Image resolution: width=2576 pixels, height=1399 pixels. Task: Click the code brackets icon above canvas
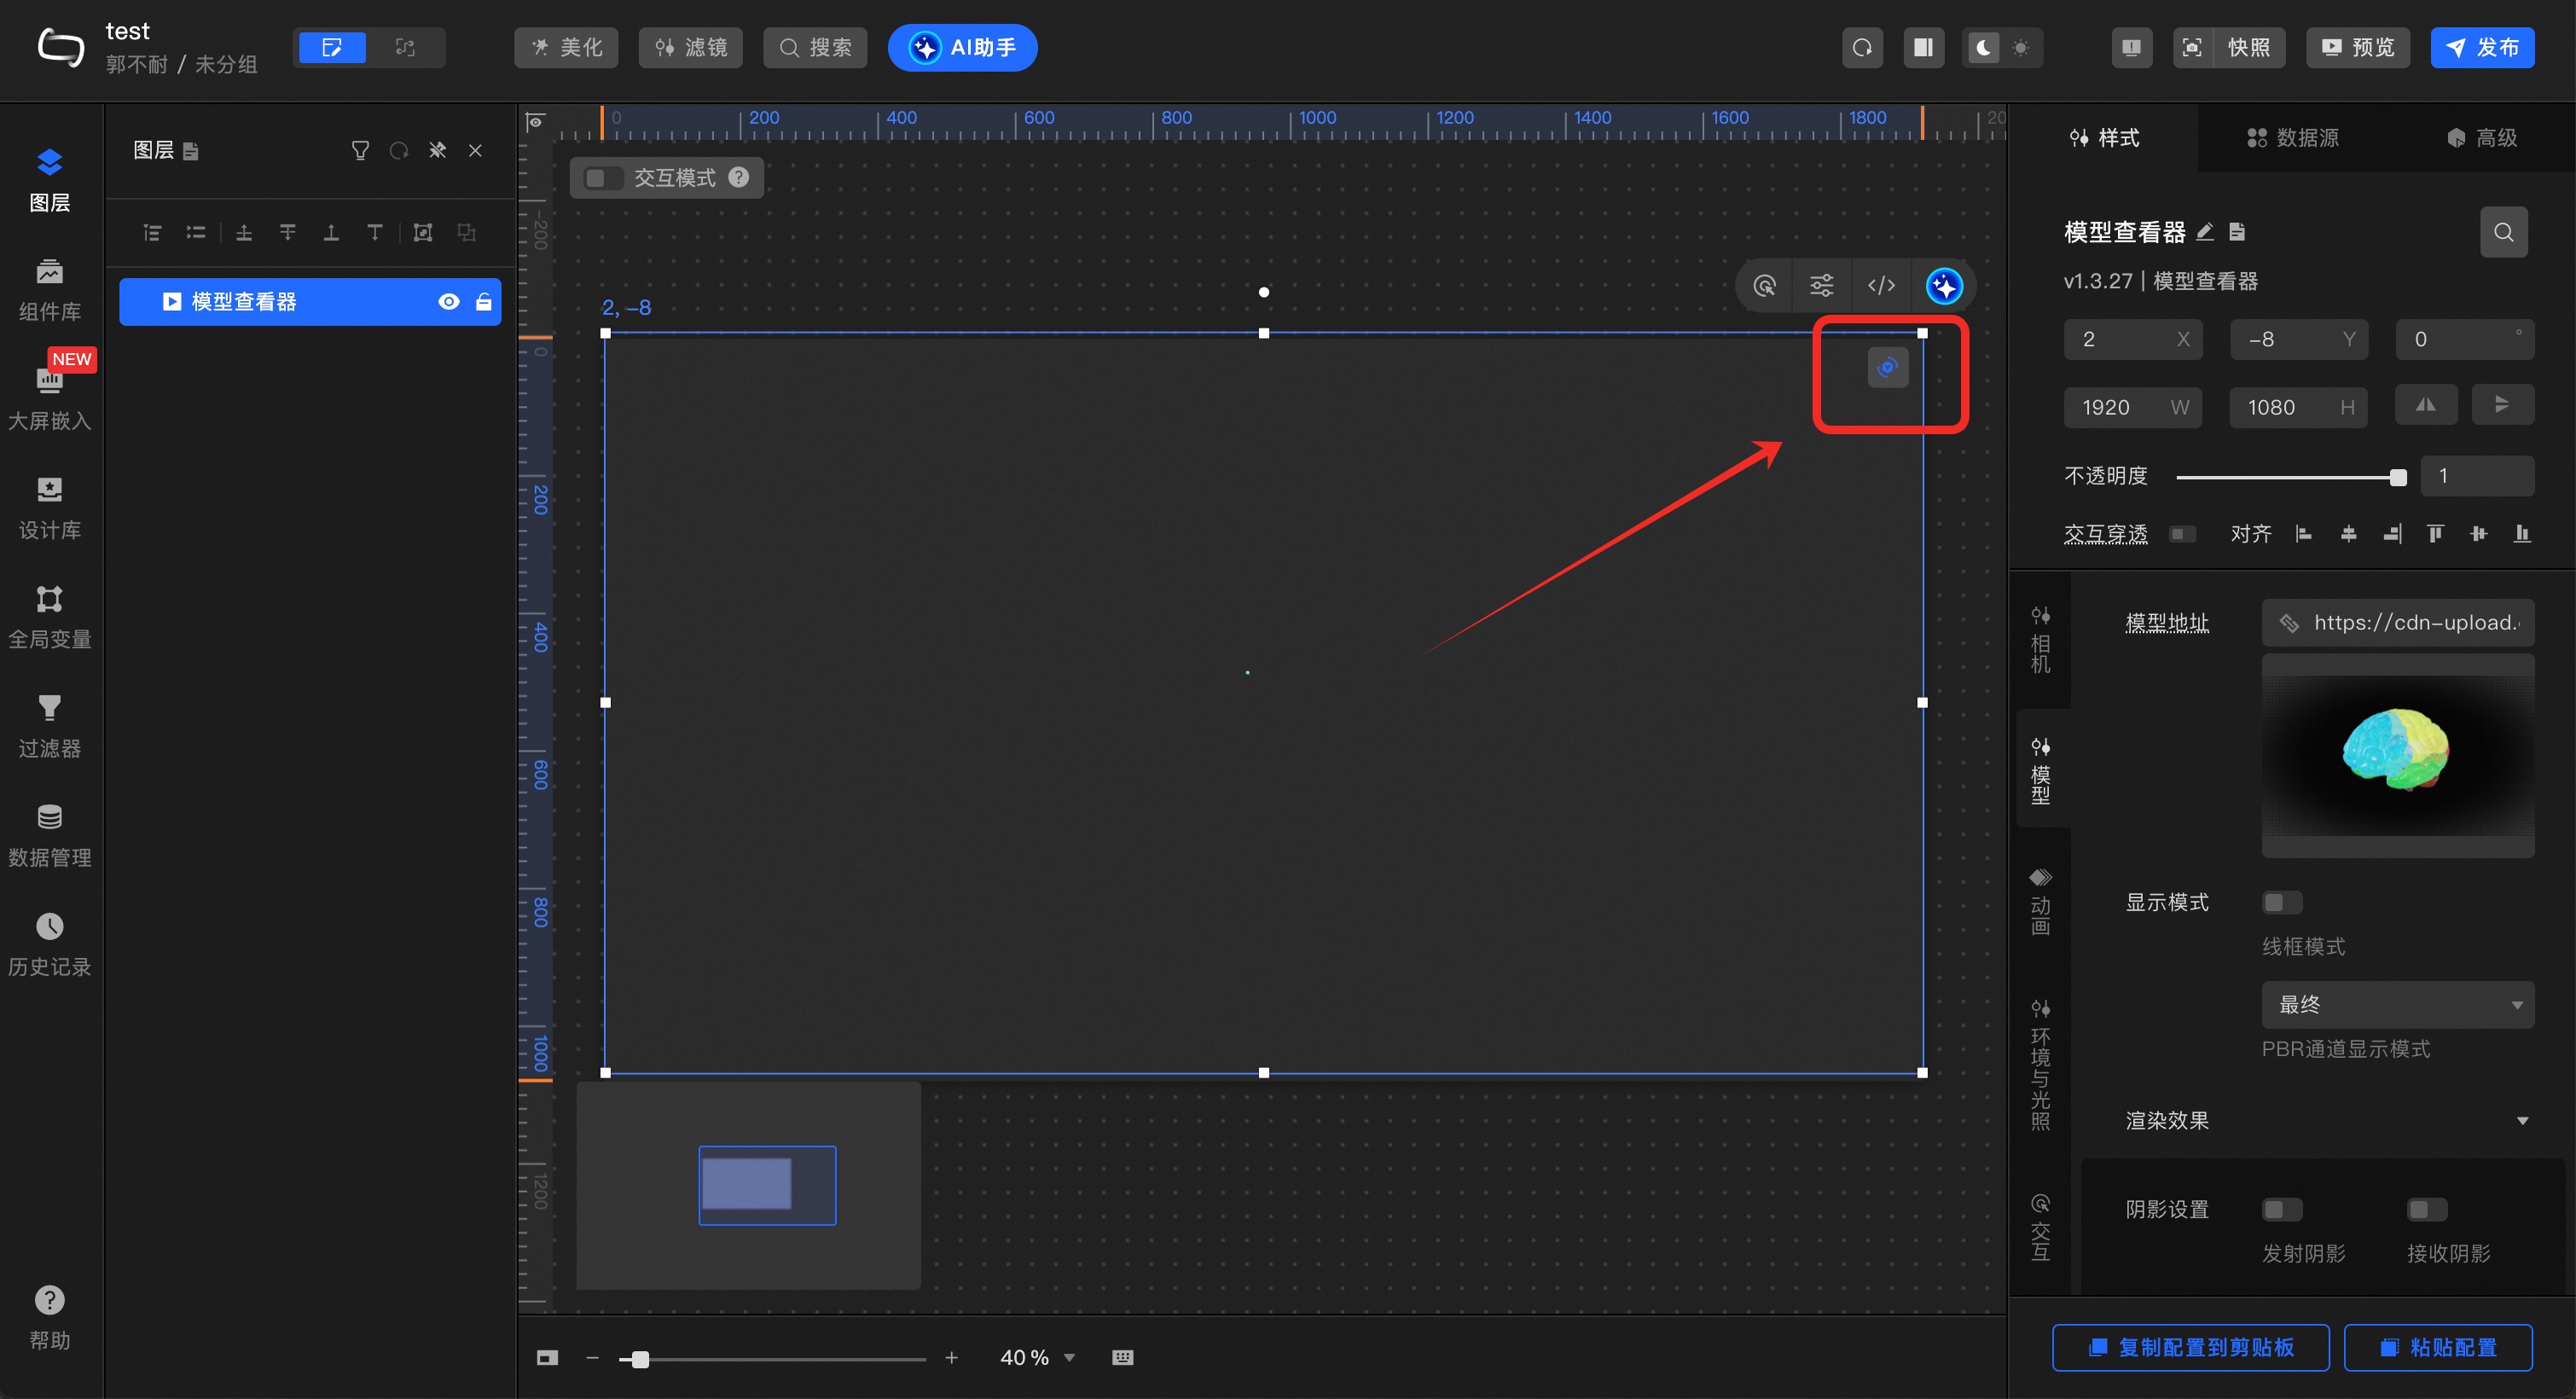click(x=1881, y=286)
